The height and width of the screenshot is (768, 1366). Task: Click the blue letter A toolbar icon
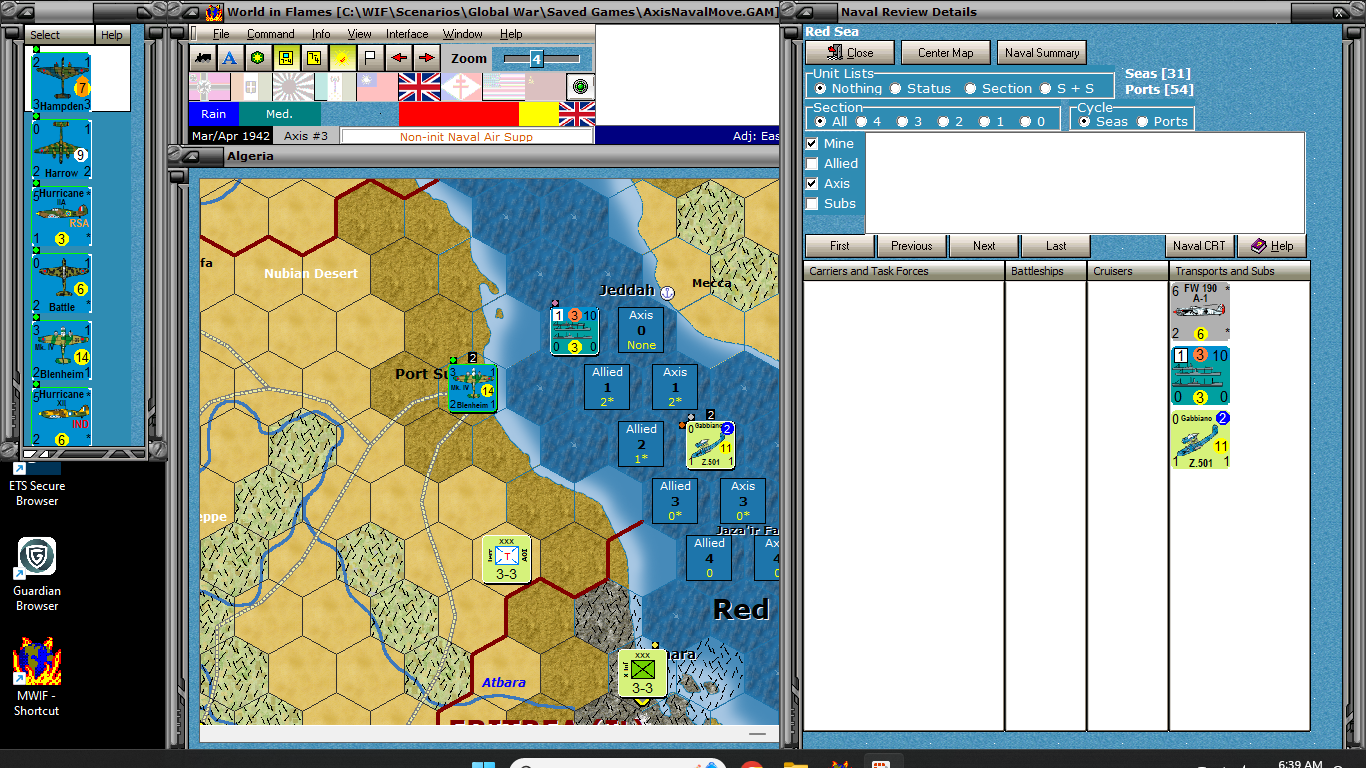click(x=230, y=58)
